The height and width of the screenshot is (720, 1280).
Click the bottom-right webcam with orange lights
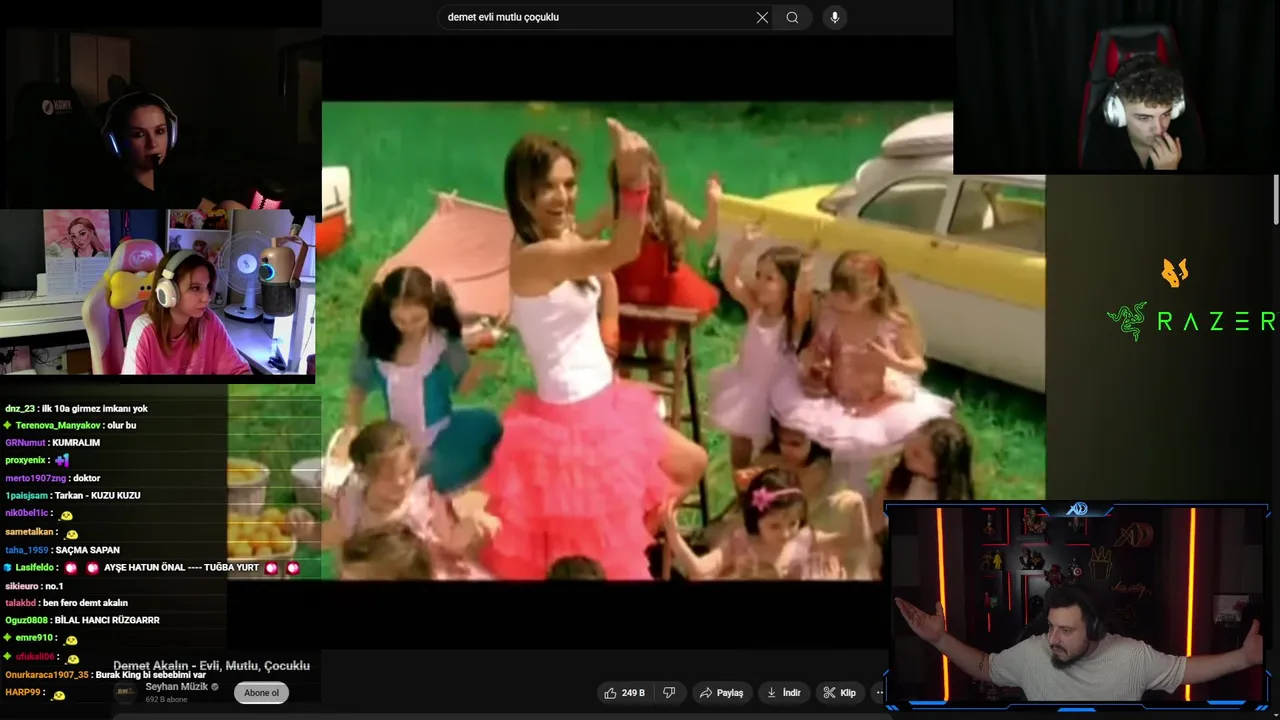click(1078, 605)
